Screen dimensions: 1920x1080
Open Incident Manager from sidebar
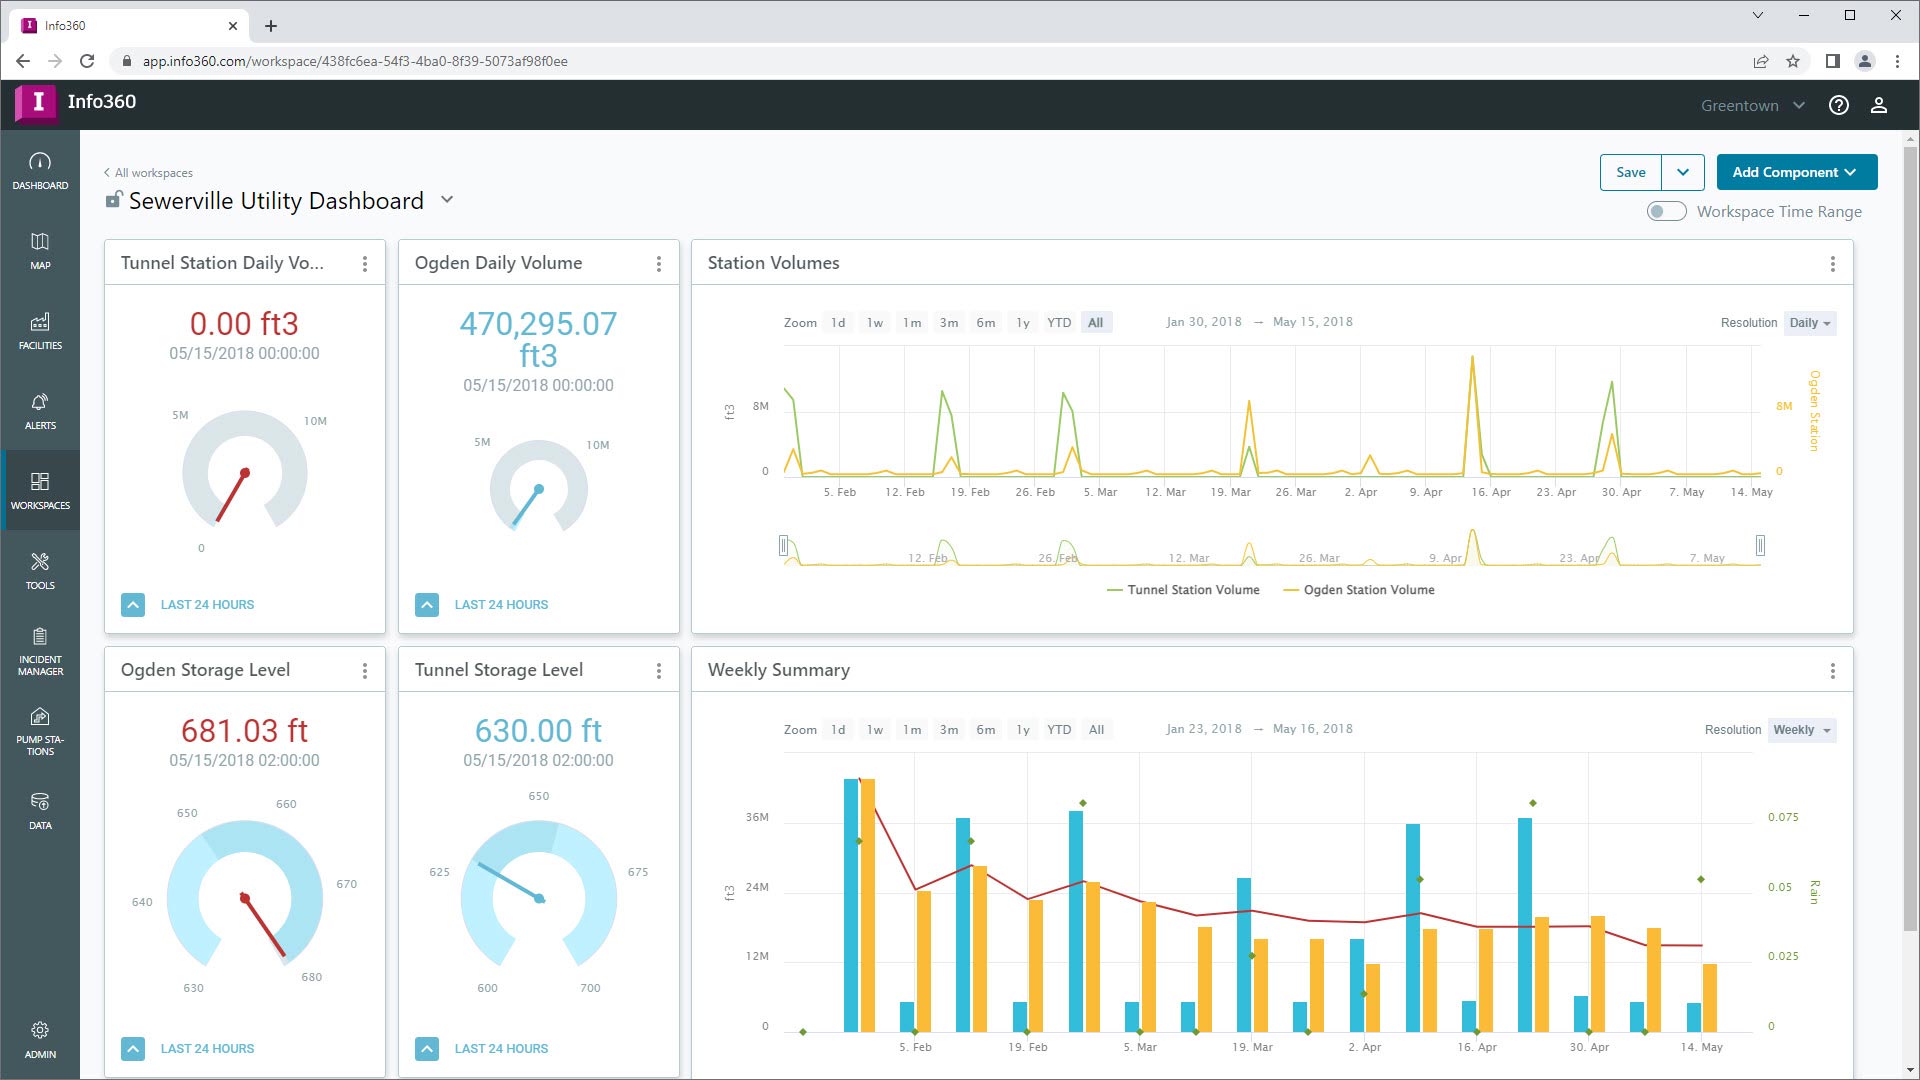40,651
